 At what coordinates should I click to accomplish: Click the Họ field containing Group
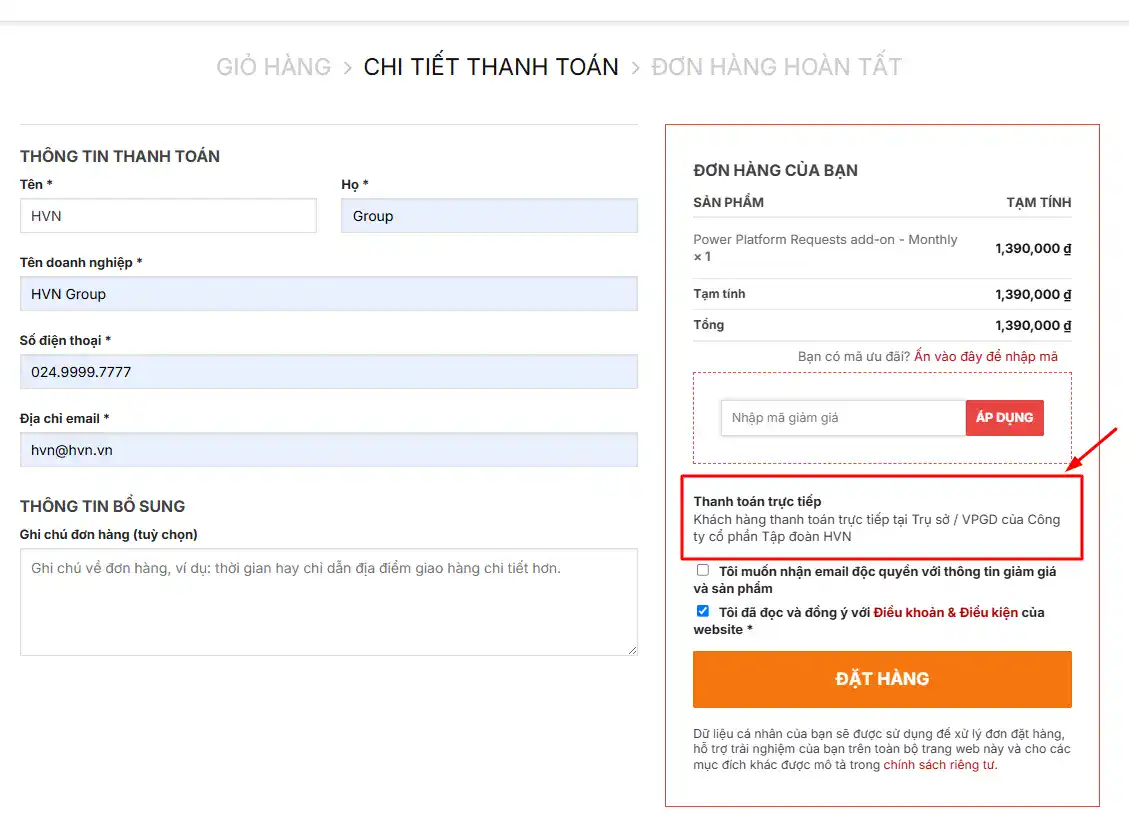tap(489, 216)
